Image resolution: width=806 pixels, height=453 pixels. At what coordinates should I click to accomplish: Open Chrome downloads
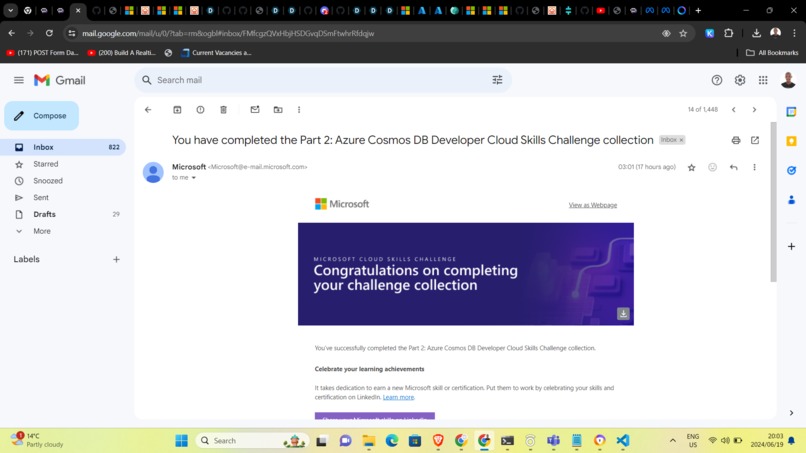pyautogui.click(x=756, y=33)
